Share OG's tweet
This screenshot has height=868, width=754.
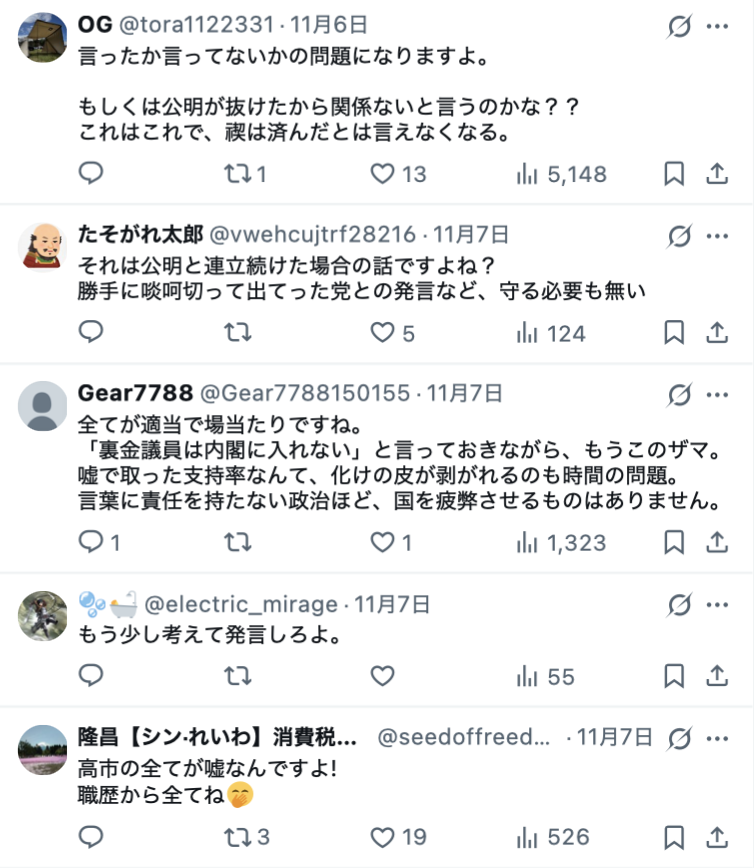(716, 174)
